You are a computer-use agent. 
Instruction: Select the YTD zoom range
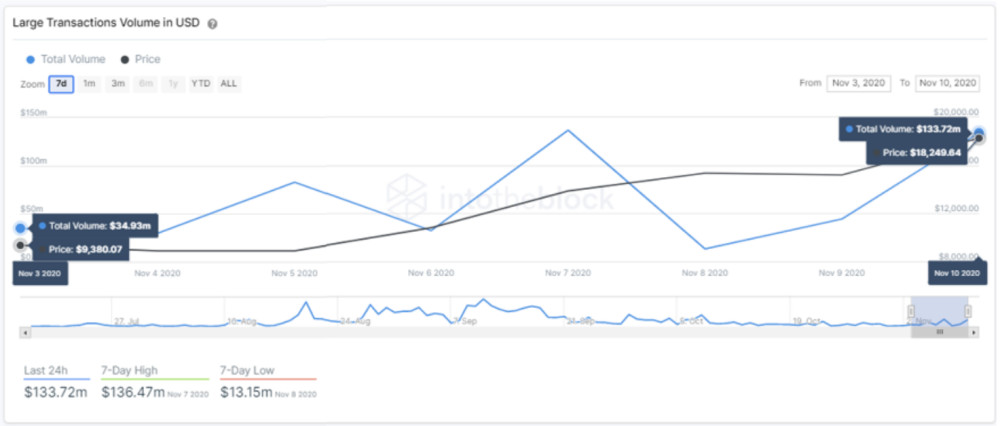[x=201, y=84]
